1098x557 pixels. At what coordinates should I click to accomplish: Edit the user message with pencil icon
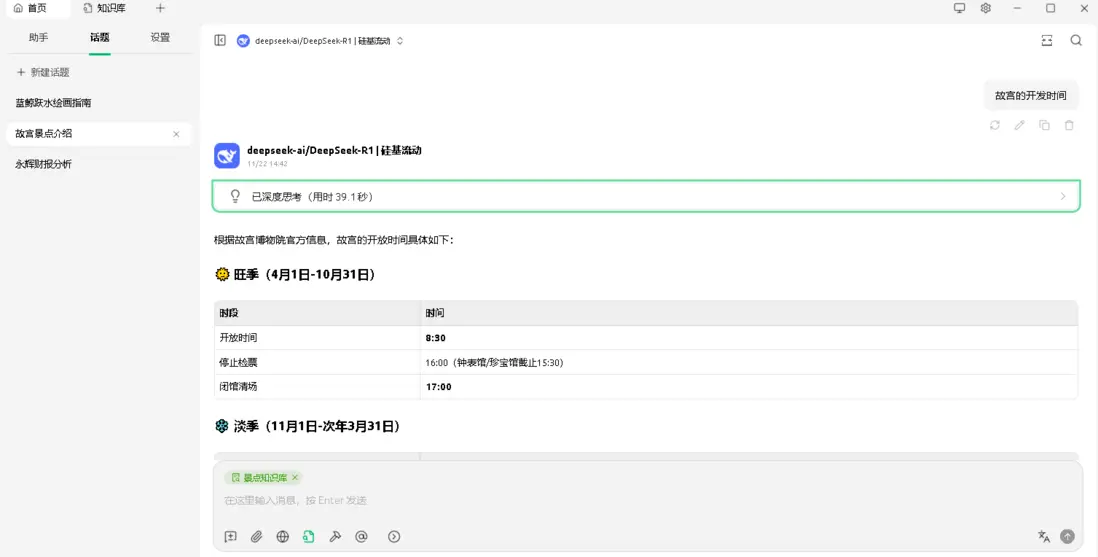[x=1020, y=125]
